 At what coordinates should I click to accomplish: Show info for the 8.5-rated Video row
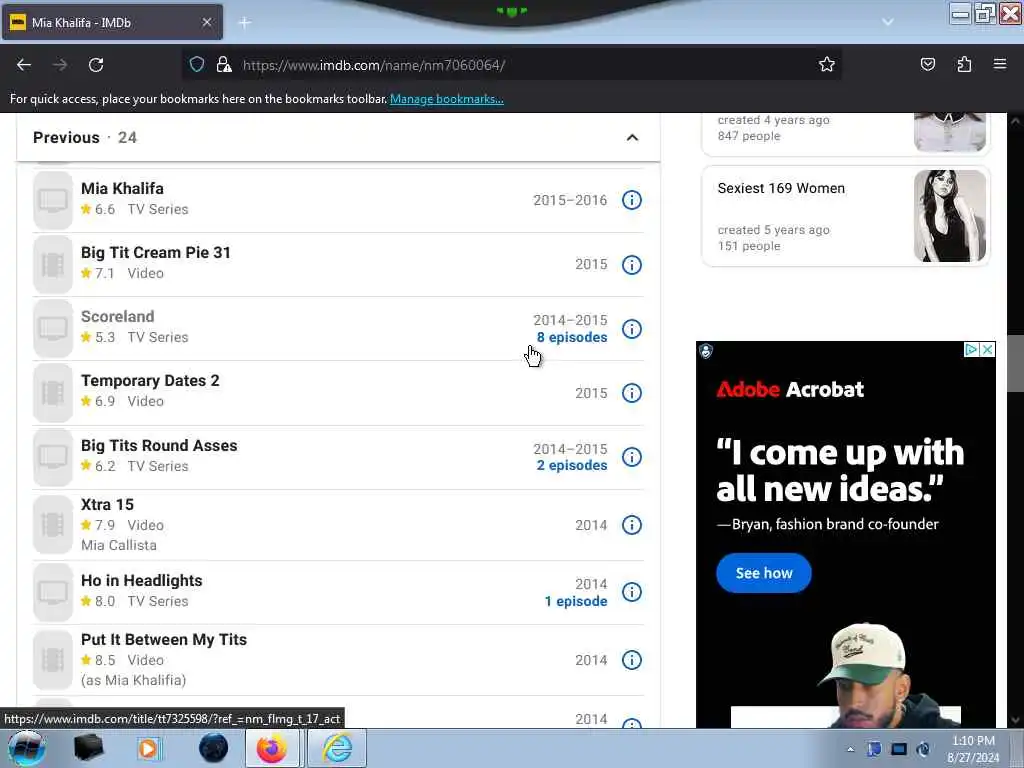click(x=632, y=660)
